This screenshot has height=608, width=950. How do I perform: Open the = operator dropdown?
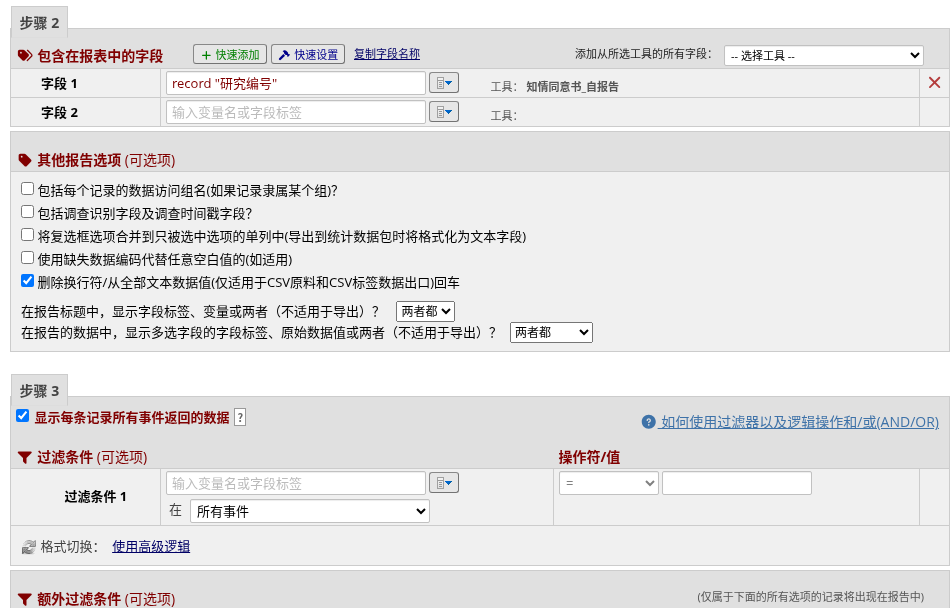click(608, 483)
